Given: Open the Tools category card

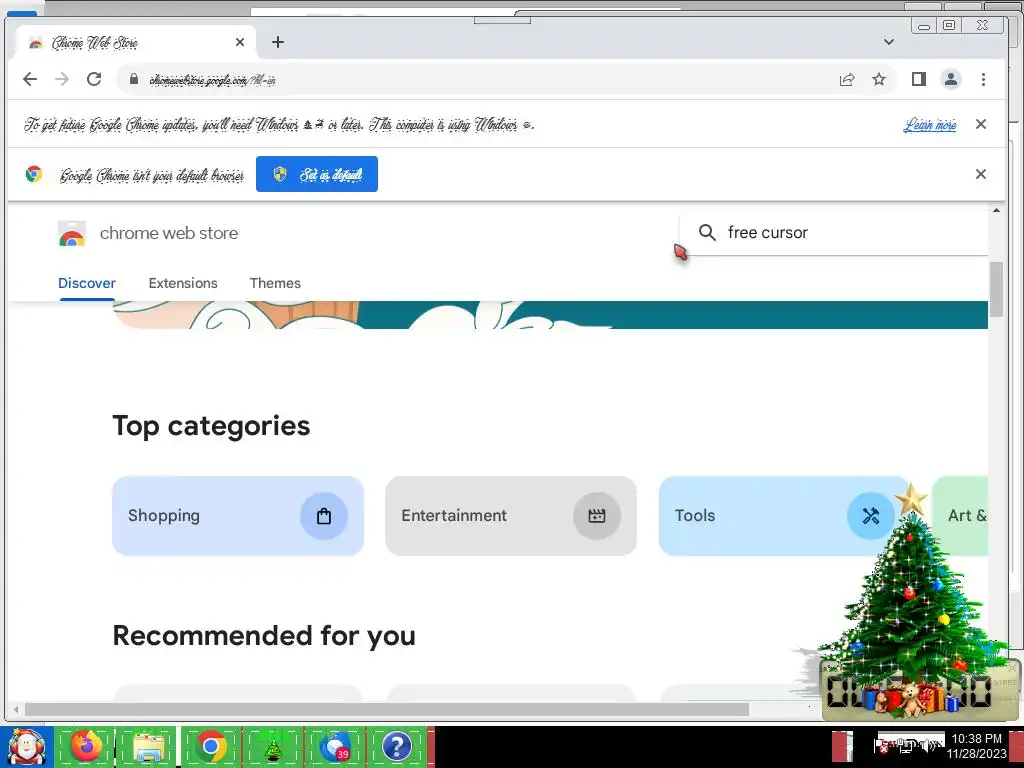Looking at the screenshot, I should pos(784,516).
